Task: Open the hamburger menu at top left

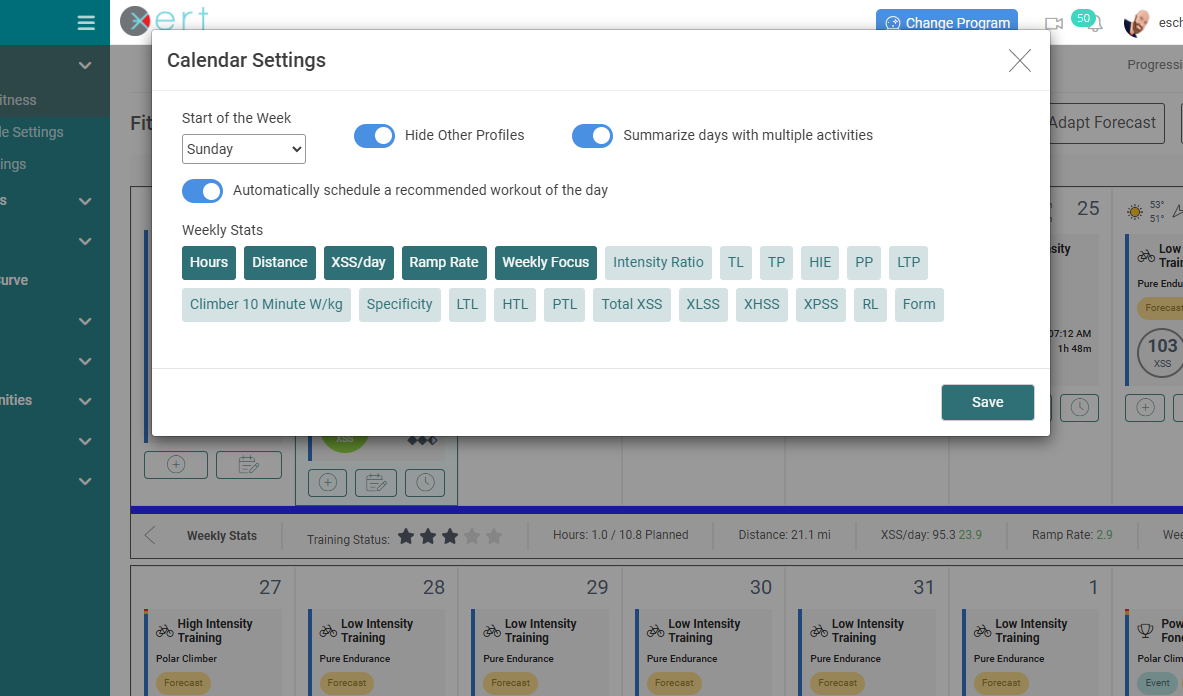Action: coord(85,22)
